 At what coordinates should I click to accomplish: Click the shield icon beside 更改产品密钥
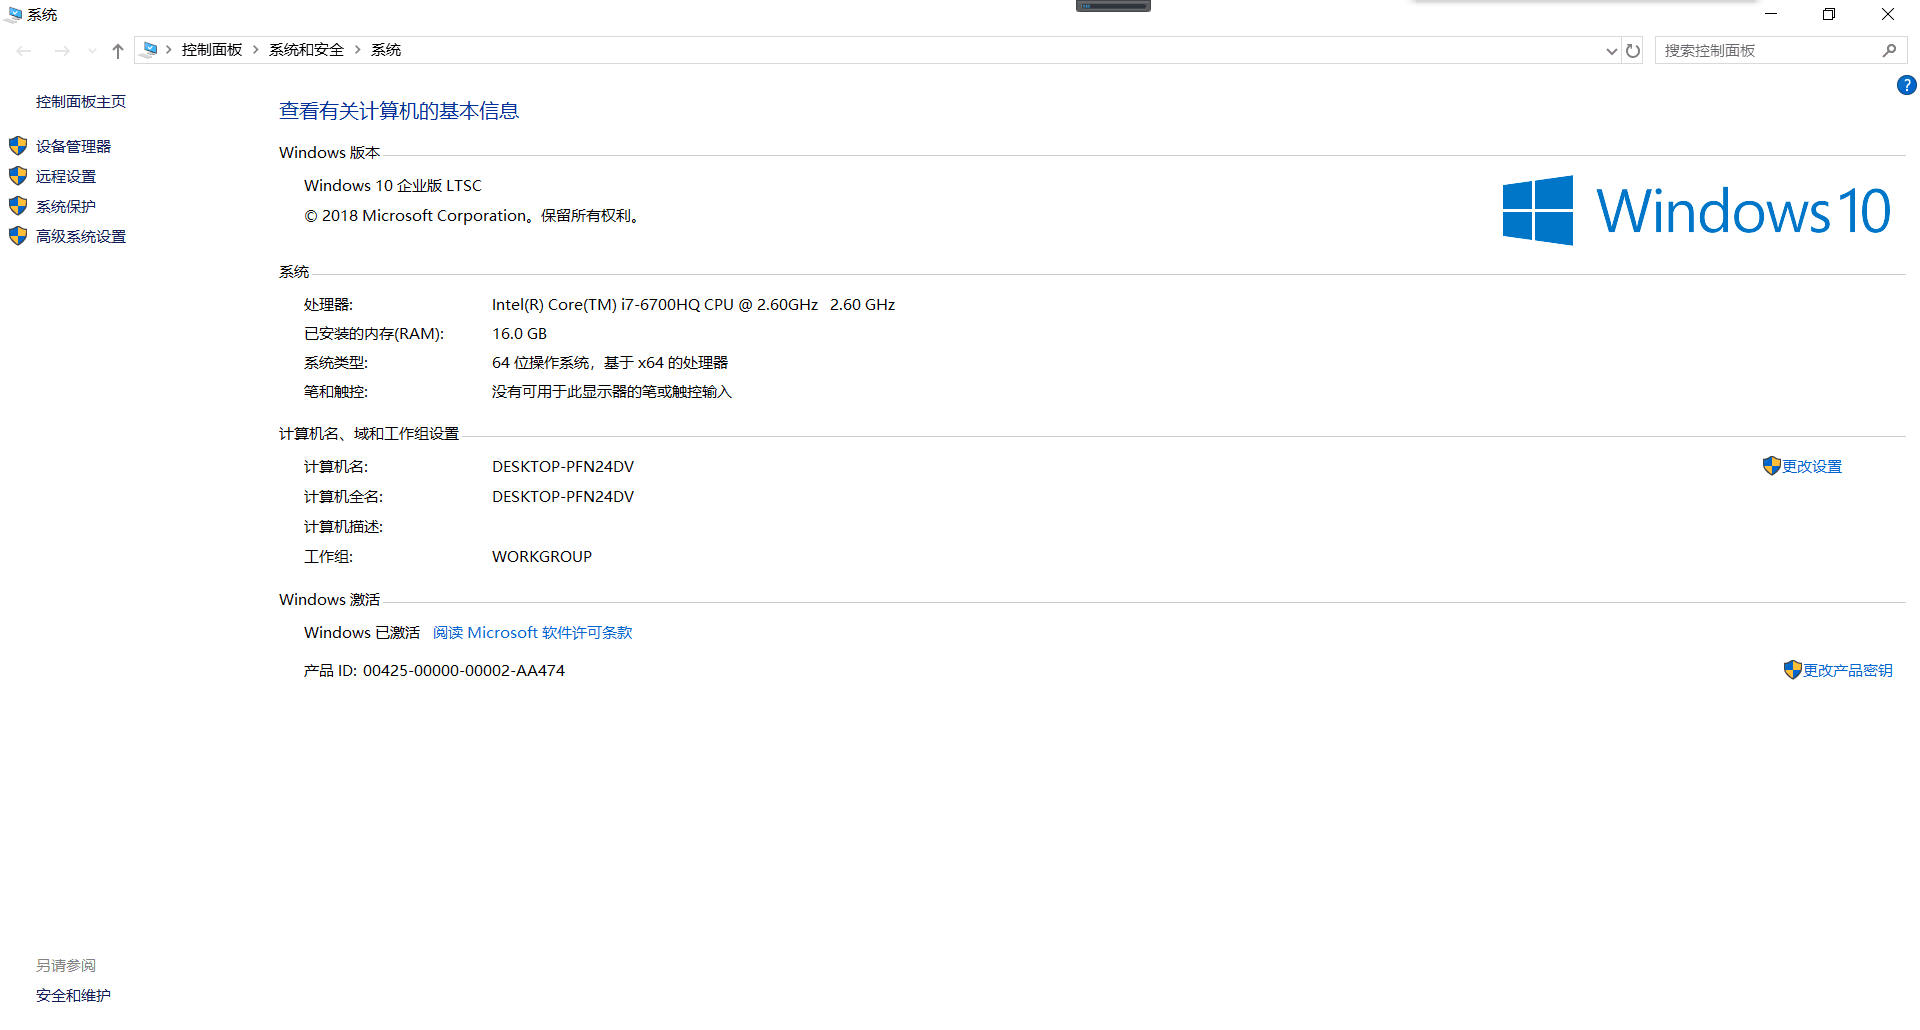tap(1793, 670)
